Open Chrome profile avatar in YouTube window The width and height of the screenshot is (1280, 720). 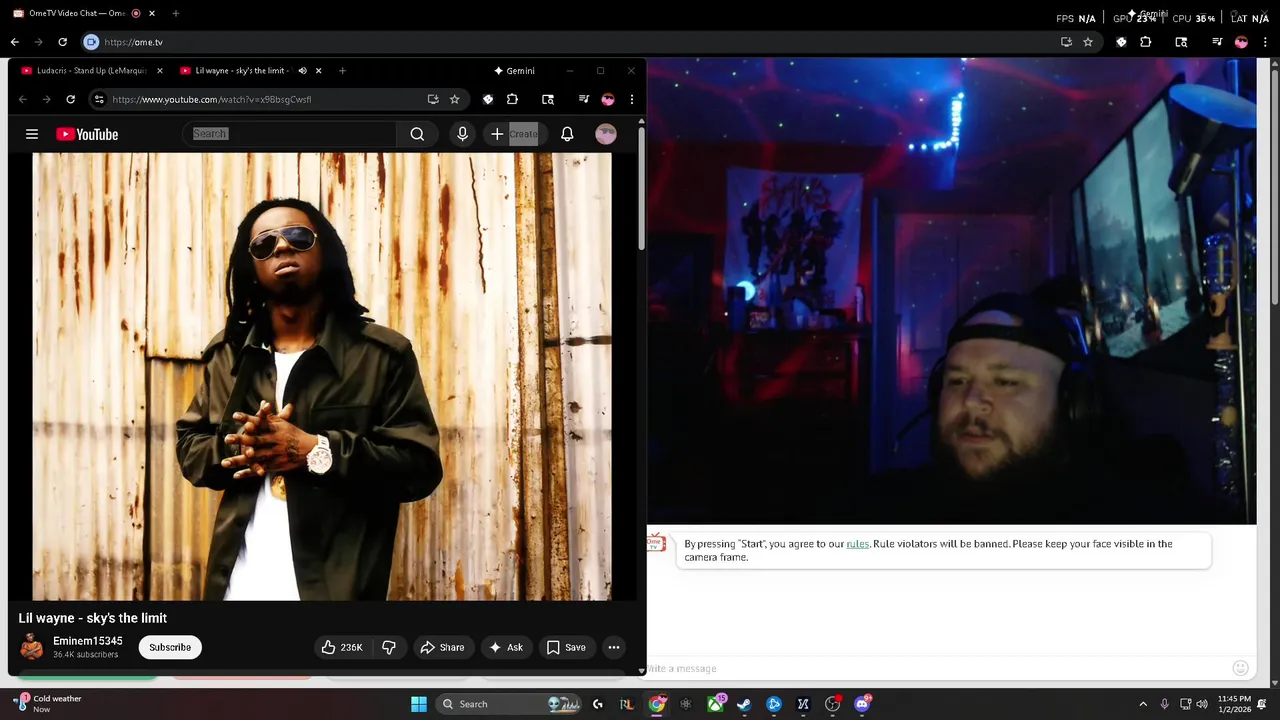[608, 99]
